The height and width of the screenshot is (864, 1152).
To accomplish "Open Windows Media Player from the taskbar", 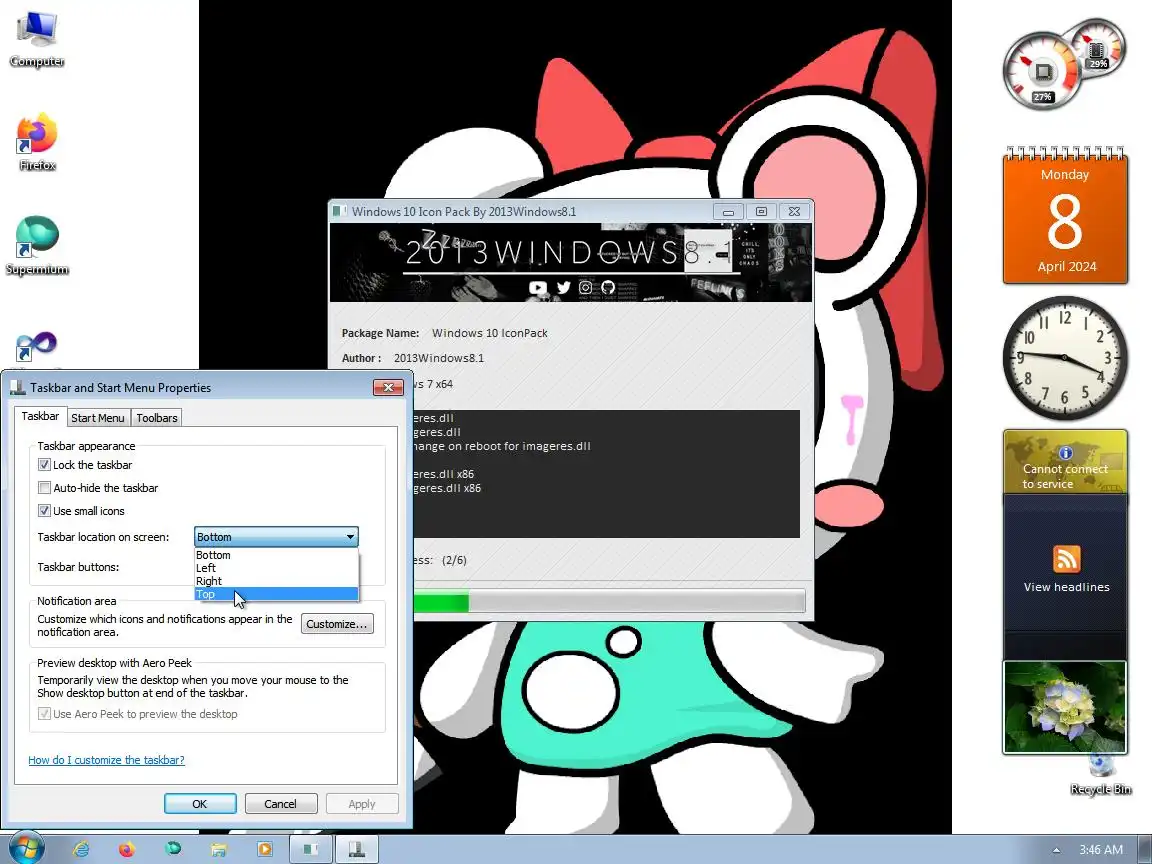I will pyautogui.click(x=265, y=849).
